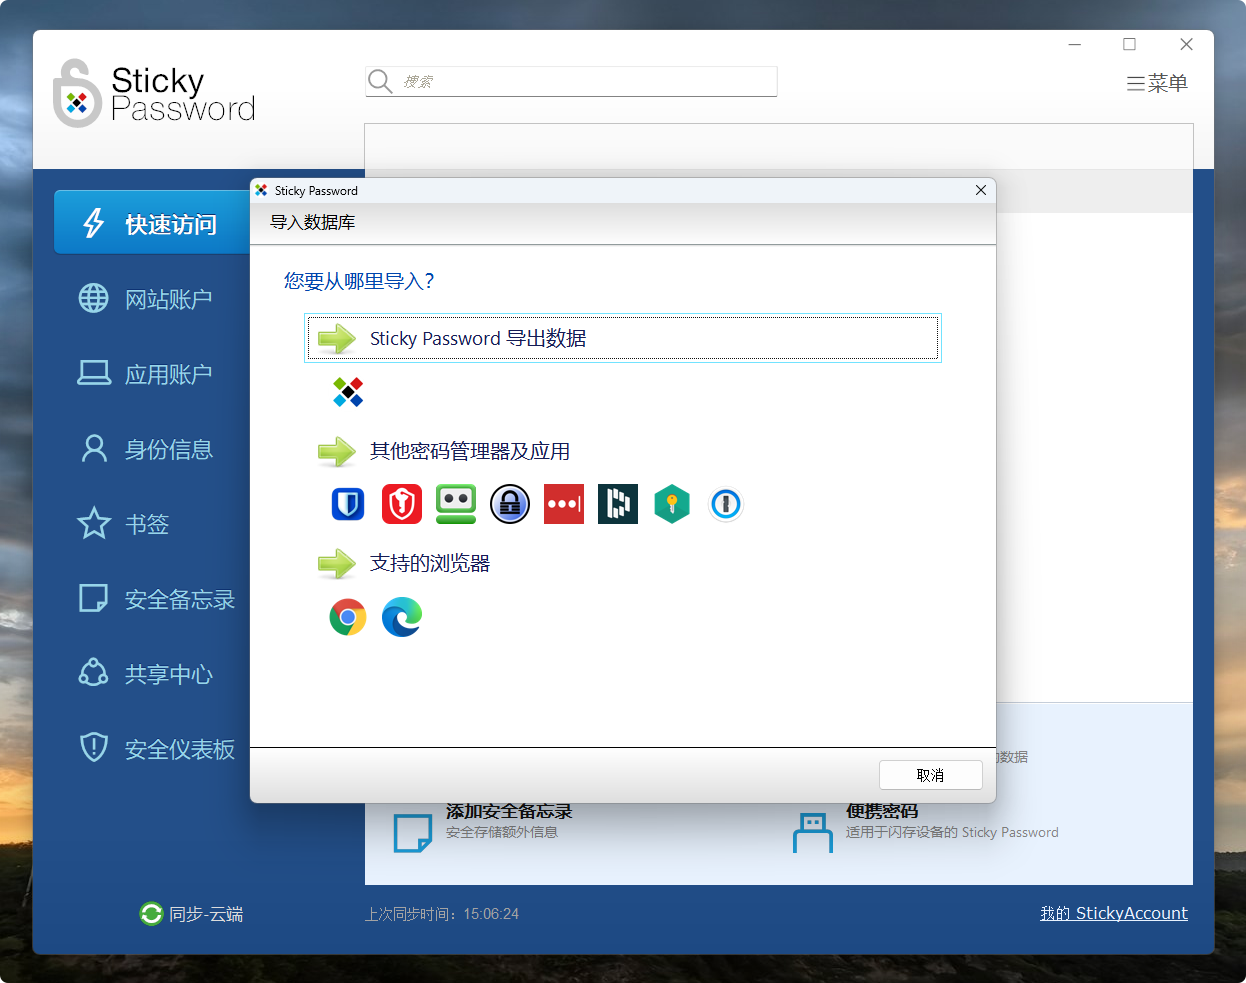Click the Sticky Password logo in header

154,93
